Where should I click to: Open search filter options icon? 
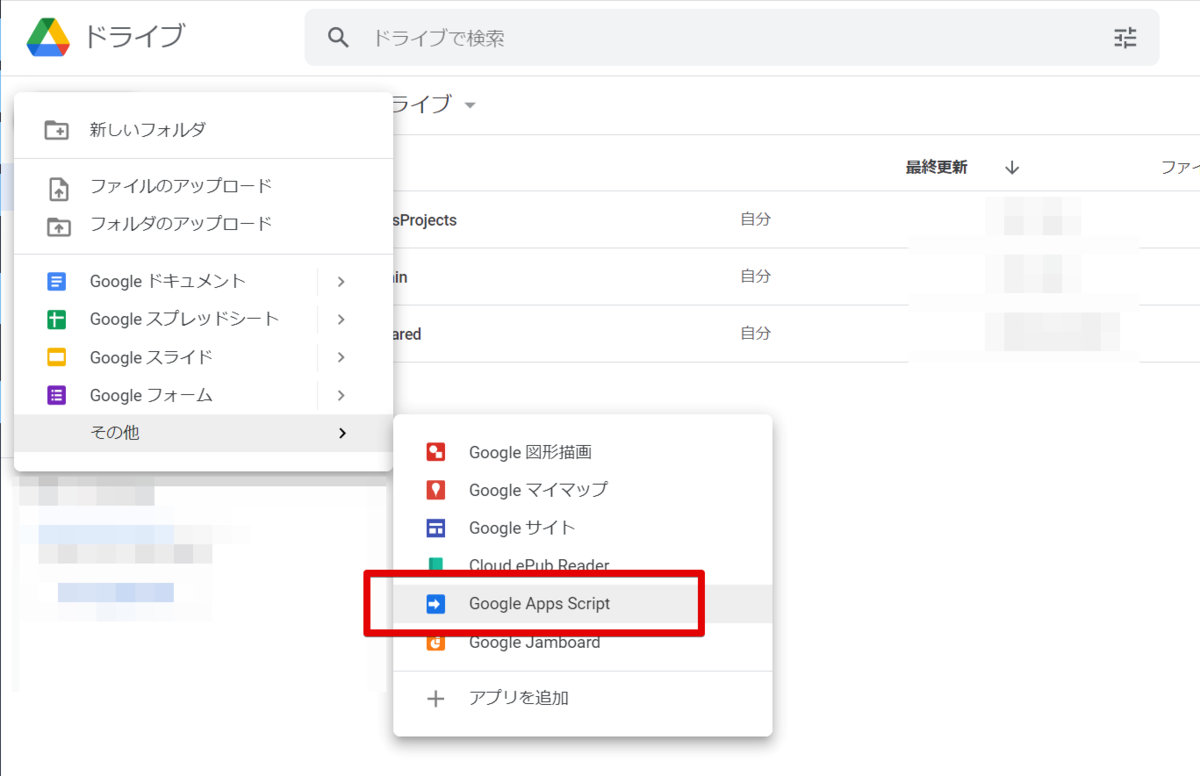[x=1125, y=38]
